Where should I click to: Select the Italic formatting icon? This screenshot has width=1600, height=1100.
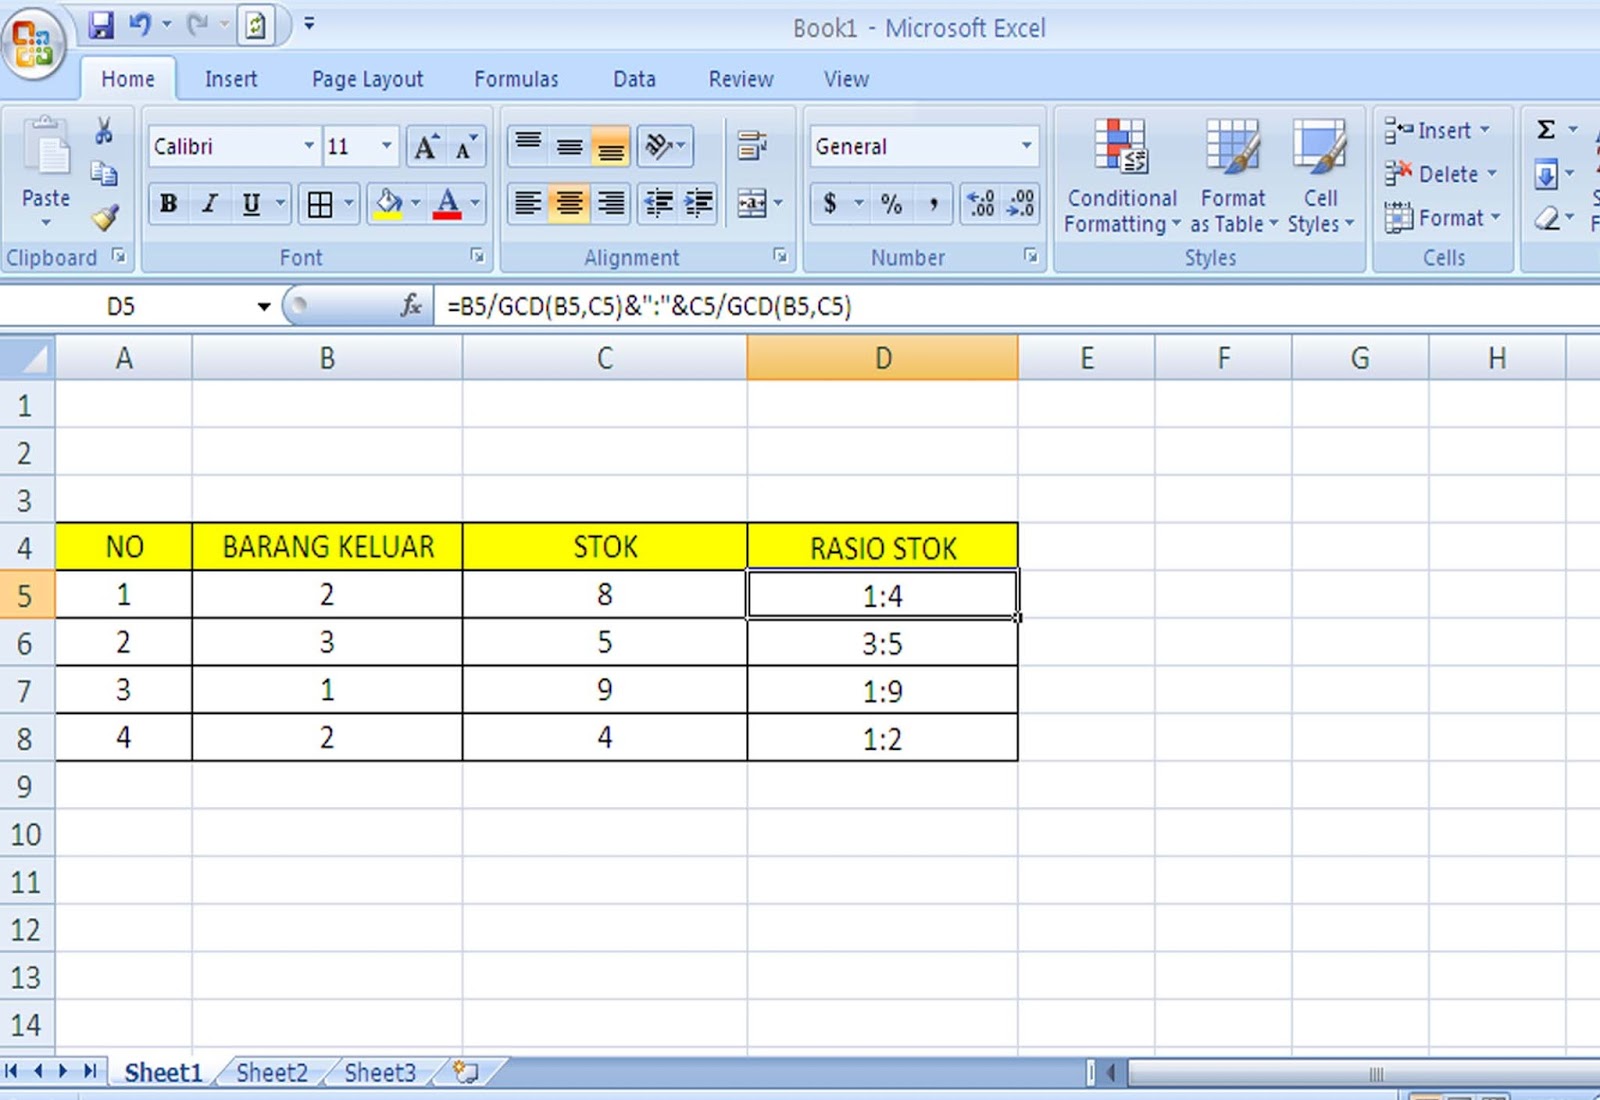pyautogui.click(x=209, y=204)
